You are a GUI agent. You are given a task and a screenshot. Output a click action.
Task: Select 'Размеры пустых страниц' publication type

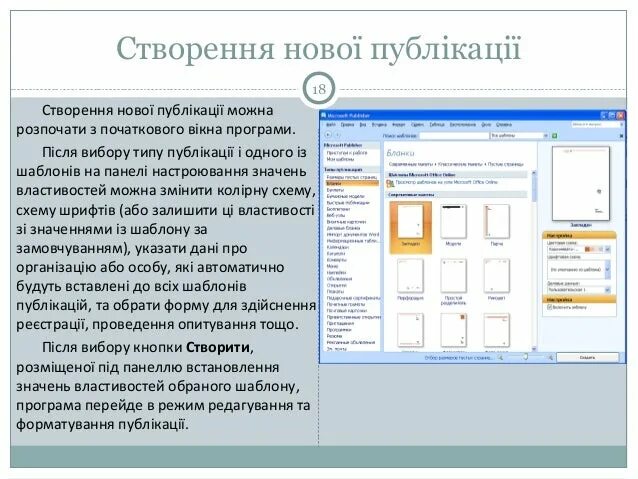click(x=352, y=177)
